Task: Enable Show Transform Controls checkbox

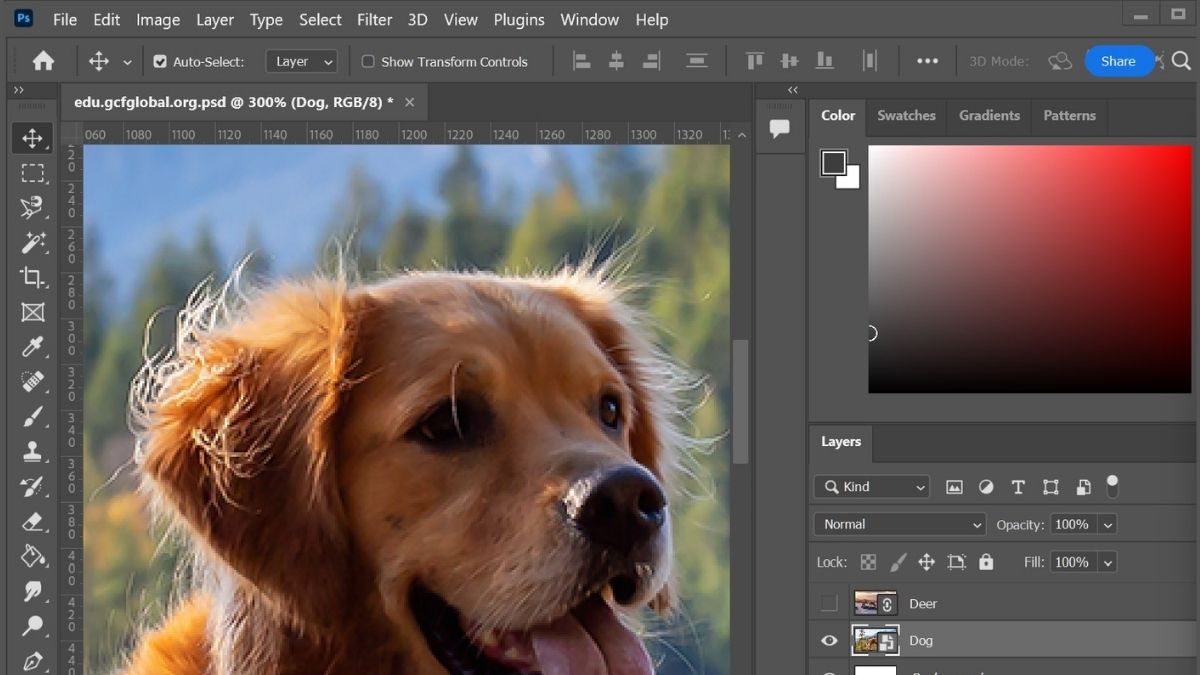Action: pos(368,61)
